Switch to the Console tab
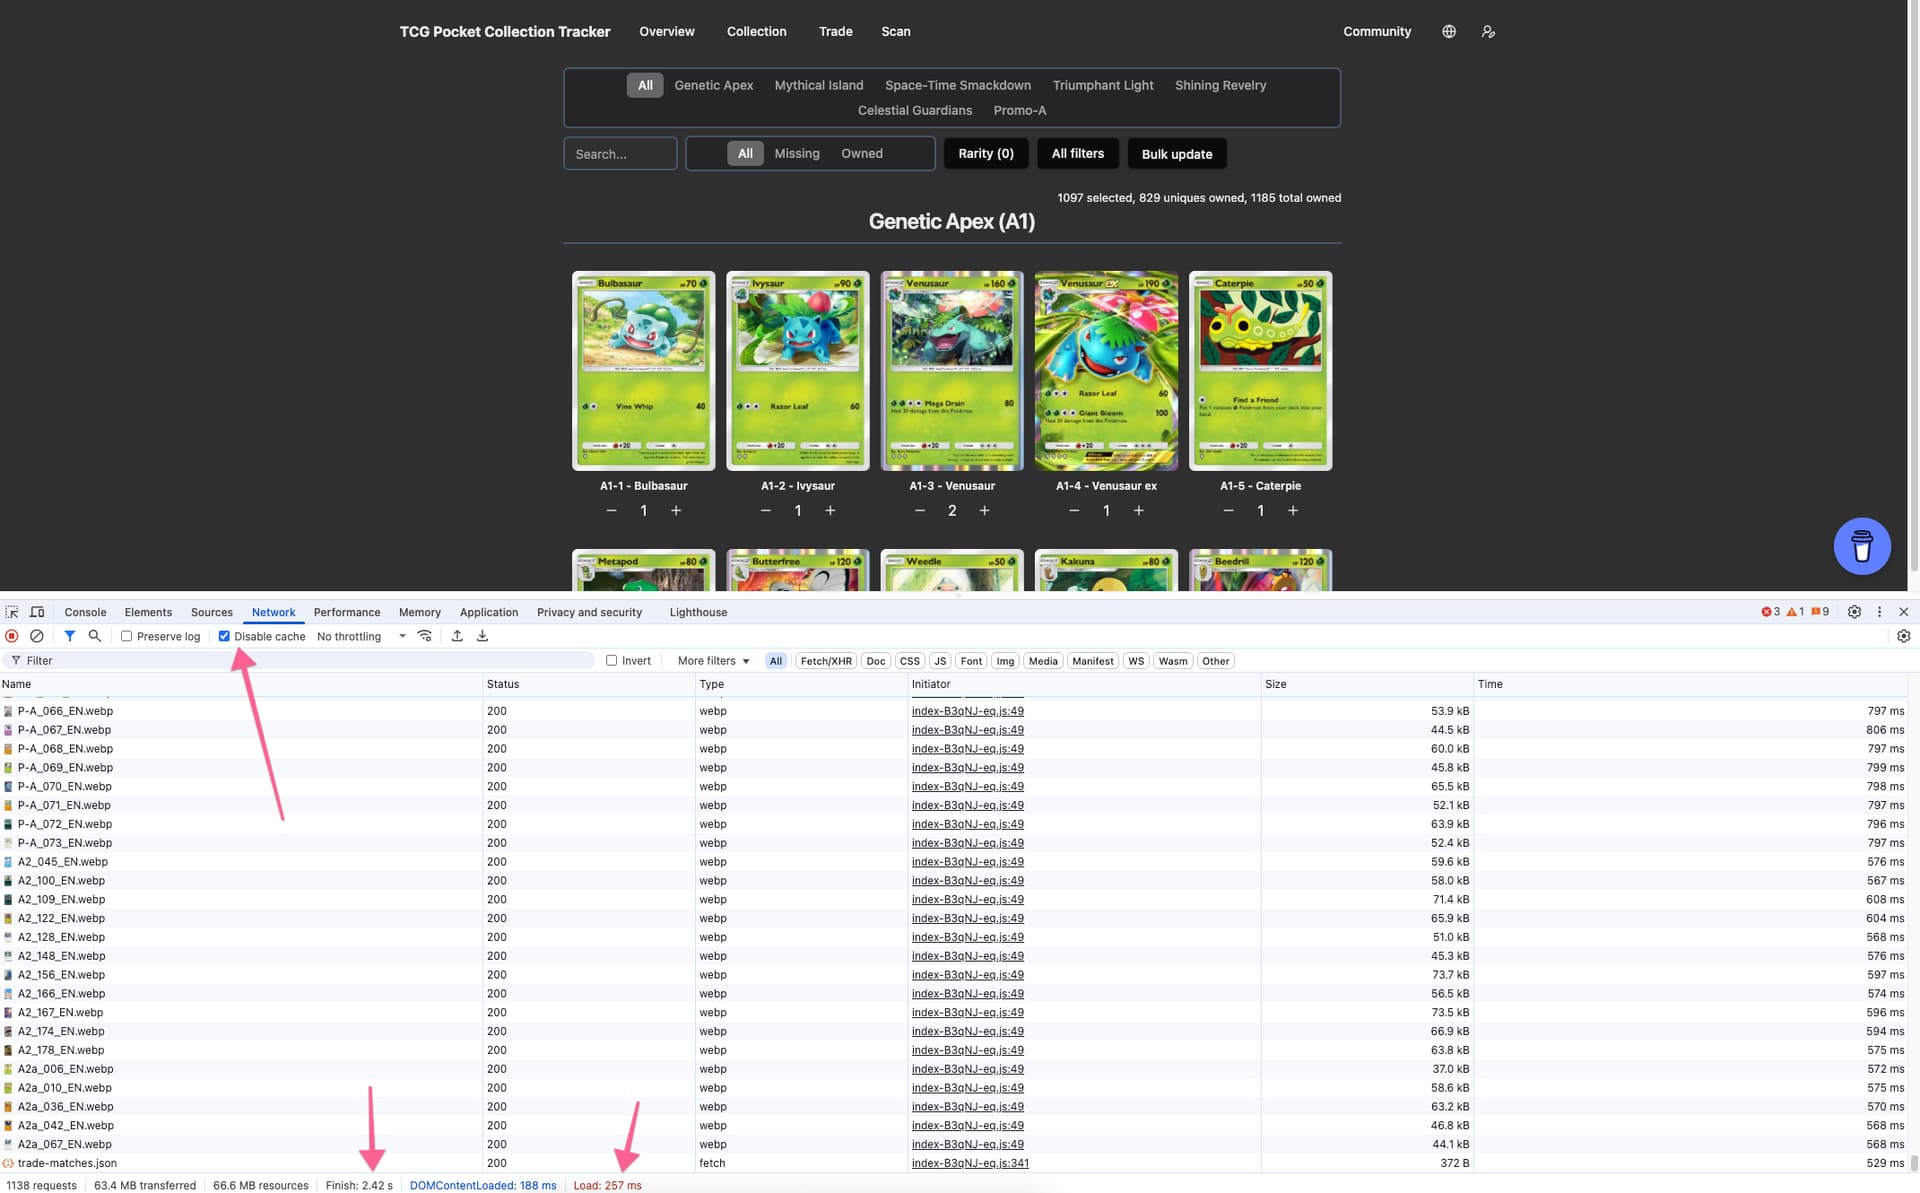Viewport: 1920px width, 1193px height. [85, 612]
